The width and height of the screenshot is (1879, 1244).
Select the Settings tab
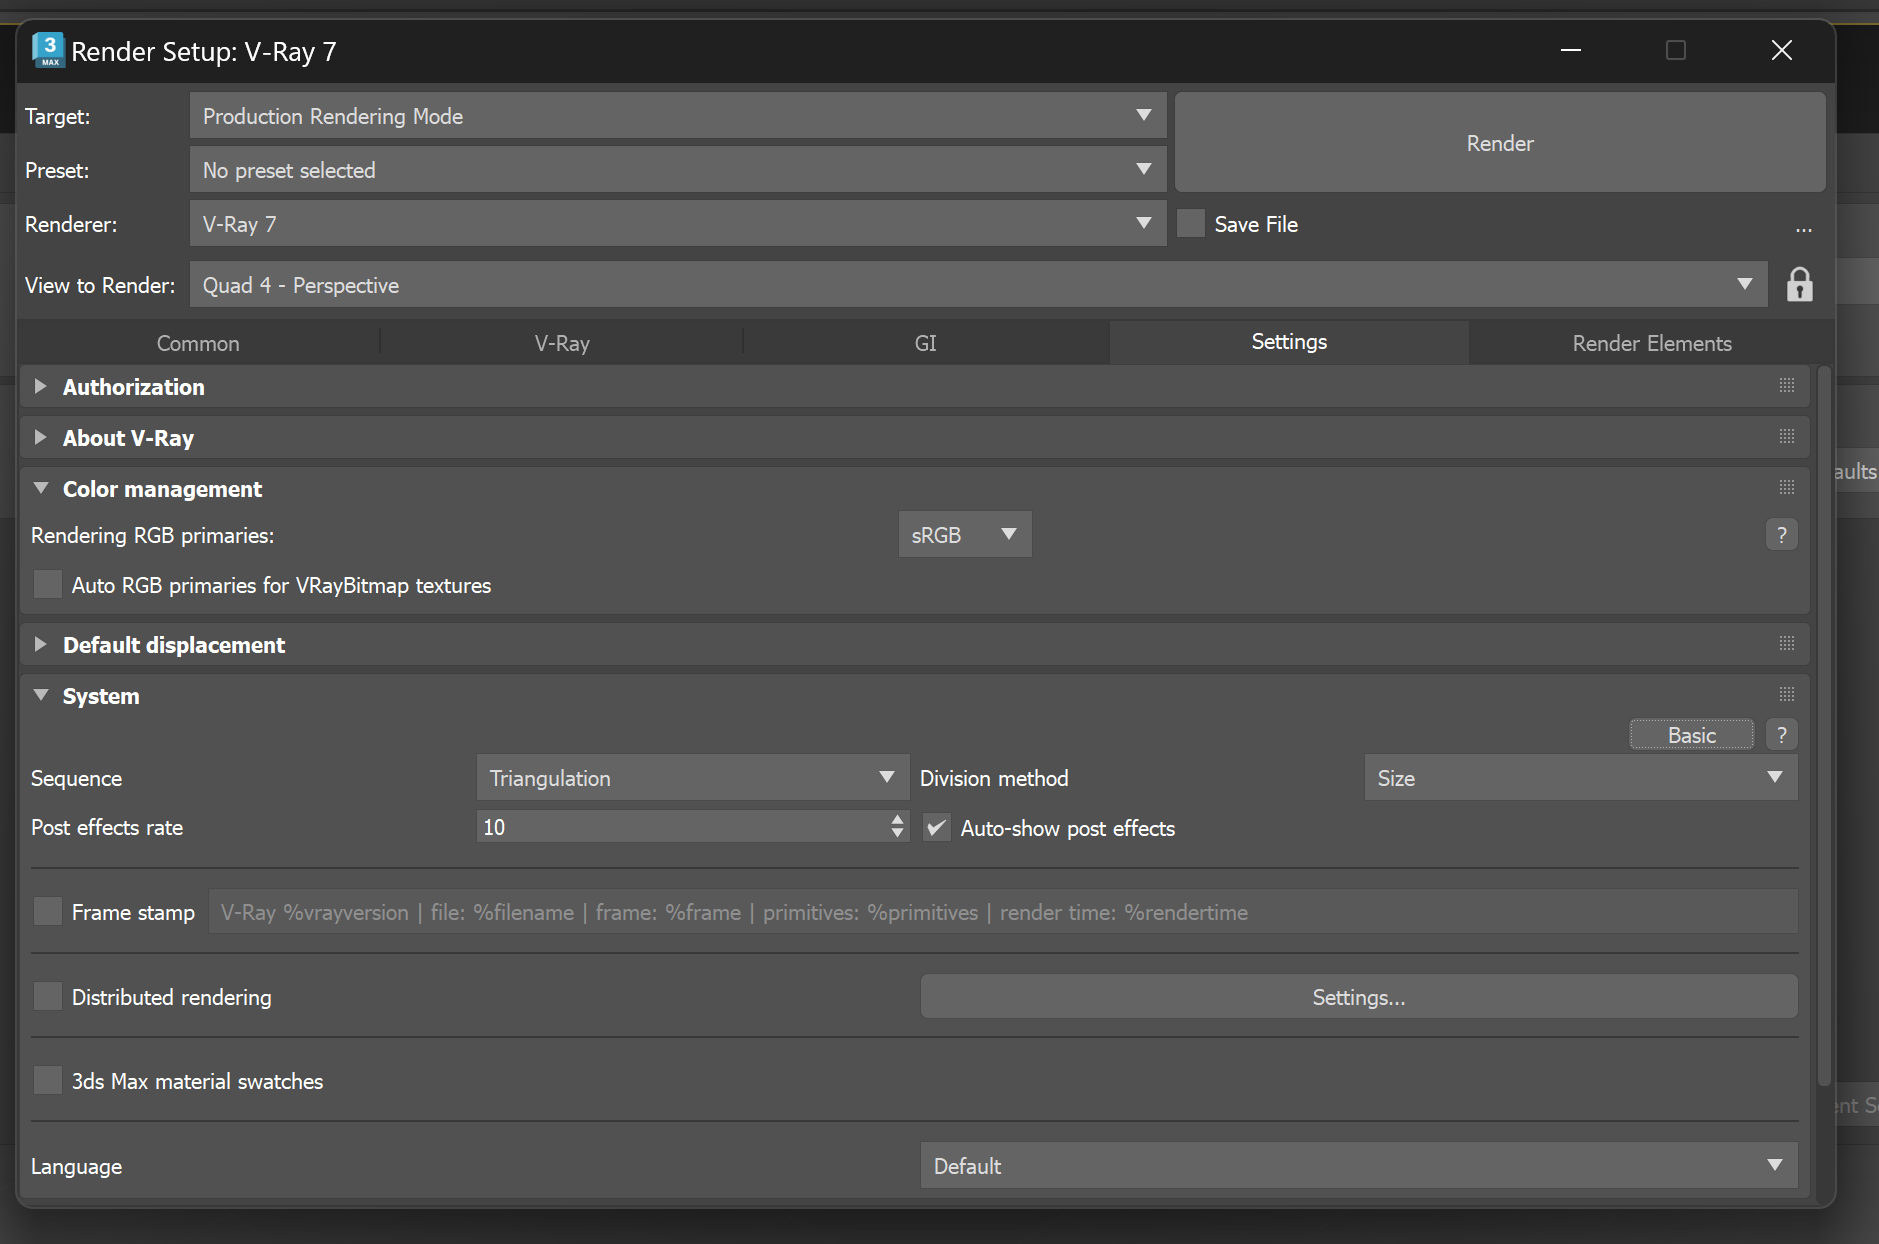pos(1289,342)
